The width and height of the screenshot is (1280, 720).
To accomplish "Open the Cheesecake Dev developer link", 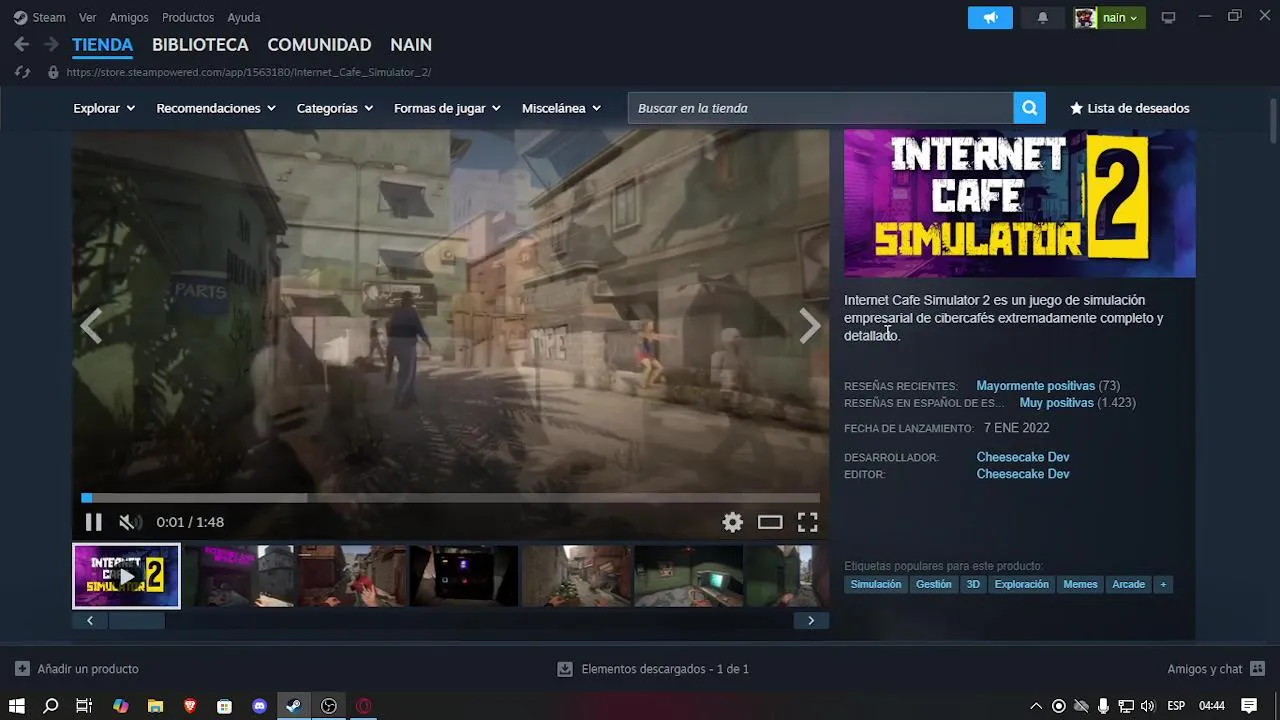I will 1023,457.
